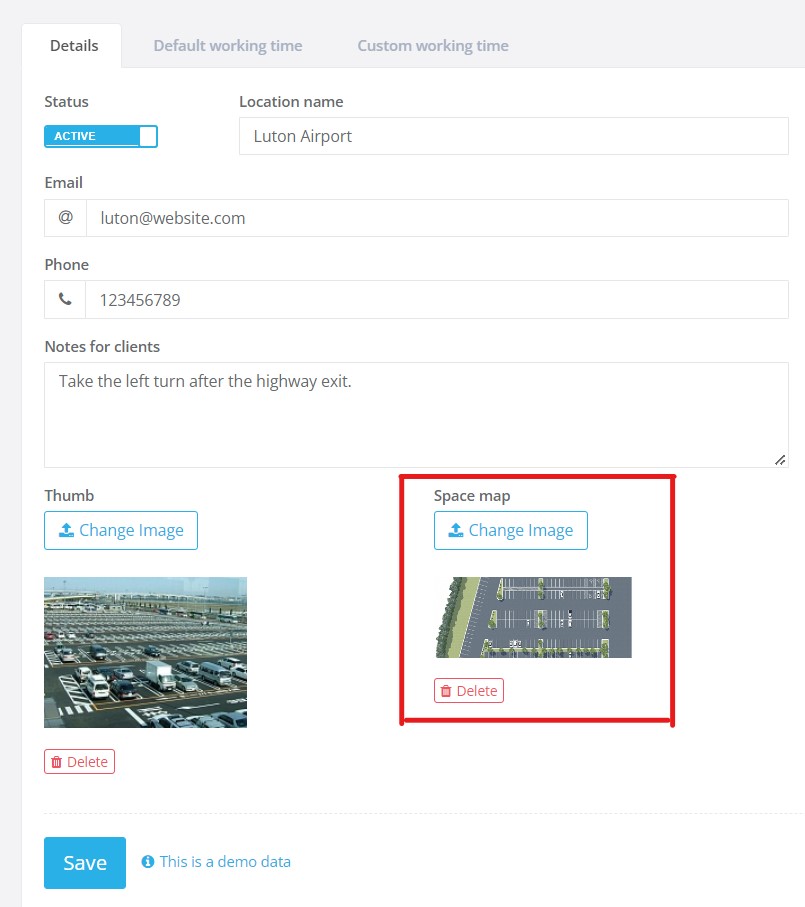Click the Status label
805x907 pixels.
pyautogui.click(x=67, y=102)
